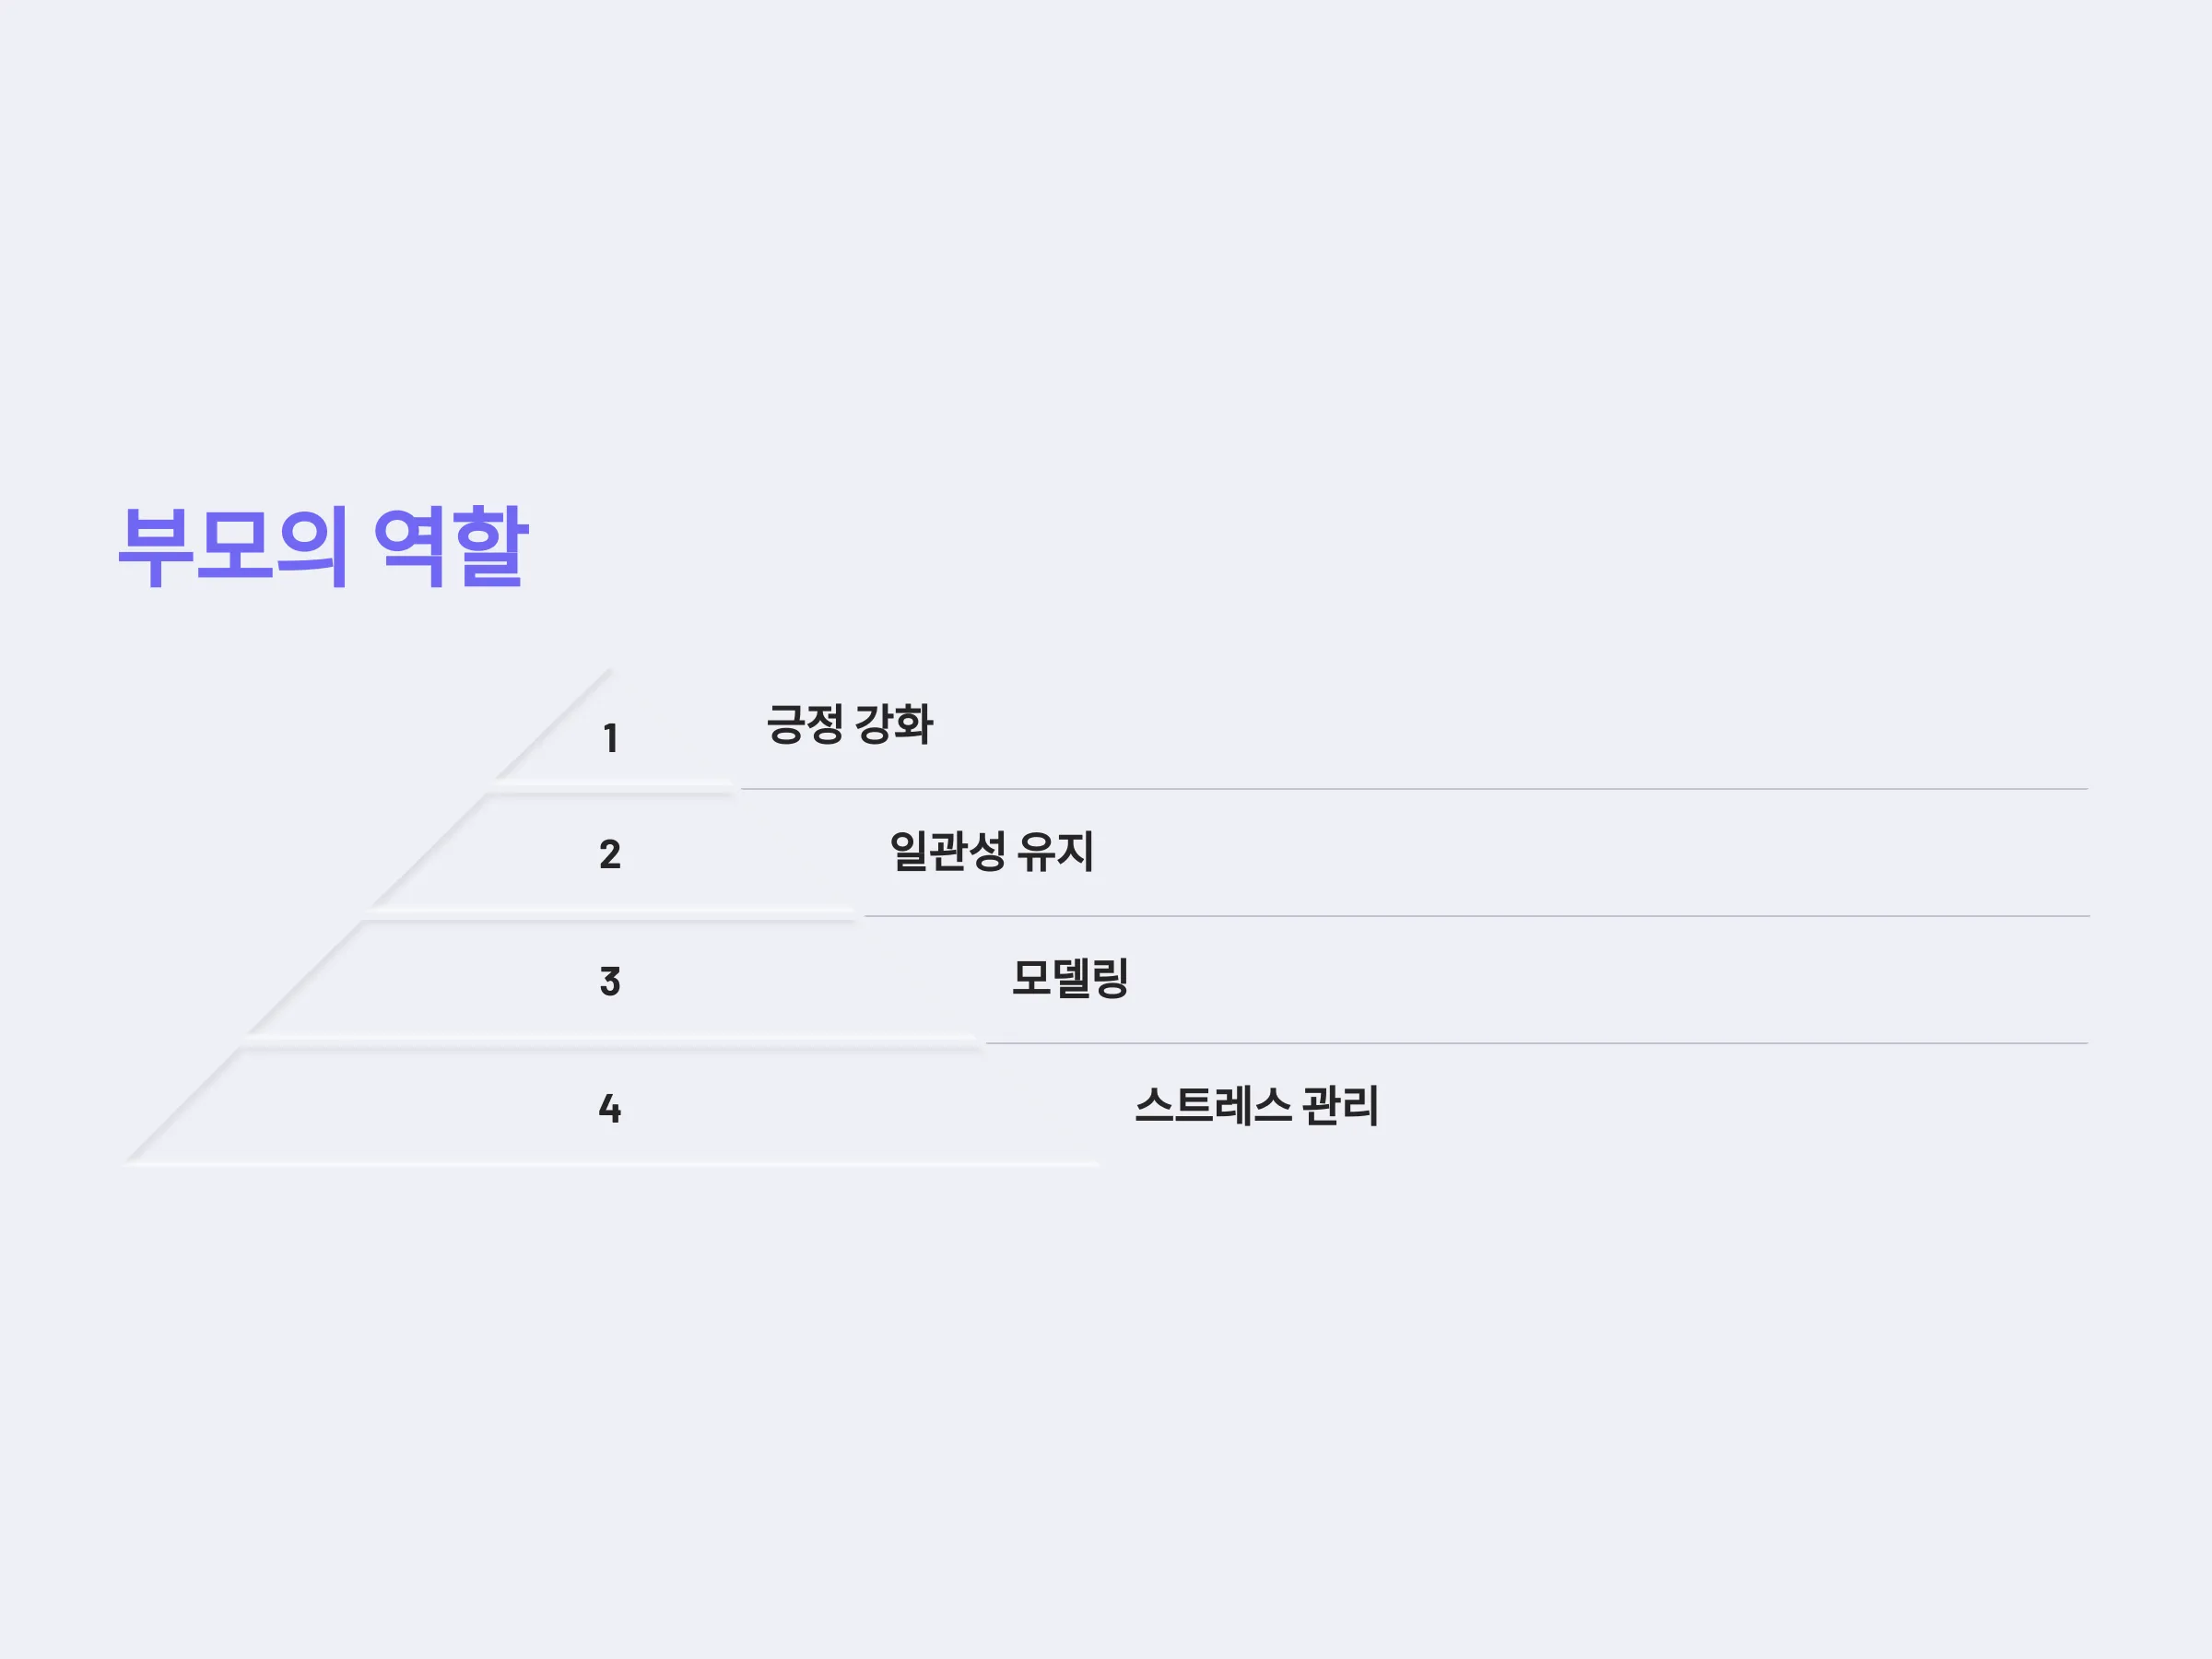The image size is (2212, 1659).
Task: Click the number 2 in the pyramid
Action: tap(610, 854)
